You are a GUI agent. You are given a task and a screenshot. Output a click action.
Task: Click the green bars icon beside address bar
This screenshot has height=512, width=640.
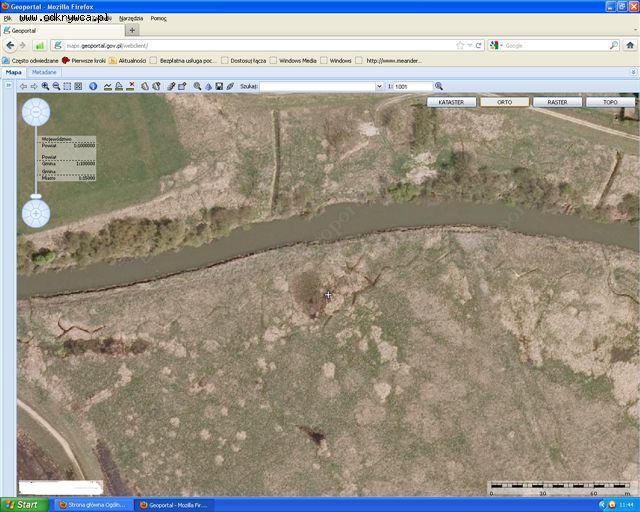coord(40,46)
